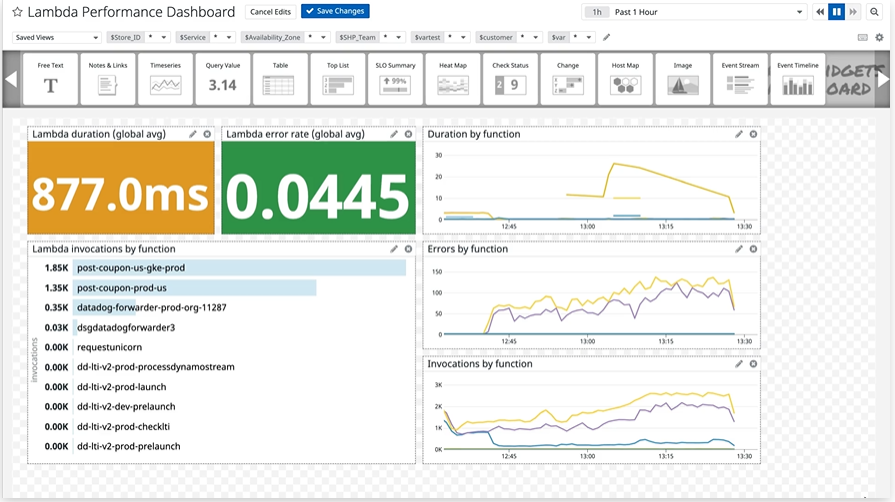Open the dashboard settings gear
895x502 pixels.
pos(880,37)
